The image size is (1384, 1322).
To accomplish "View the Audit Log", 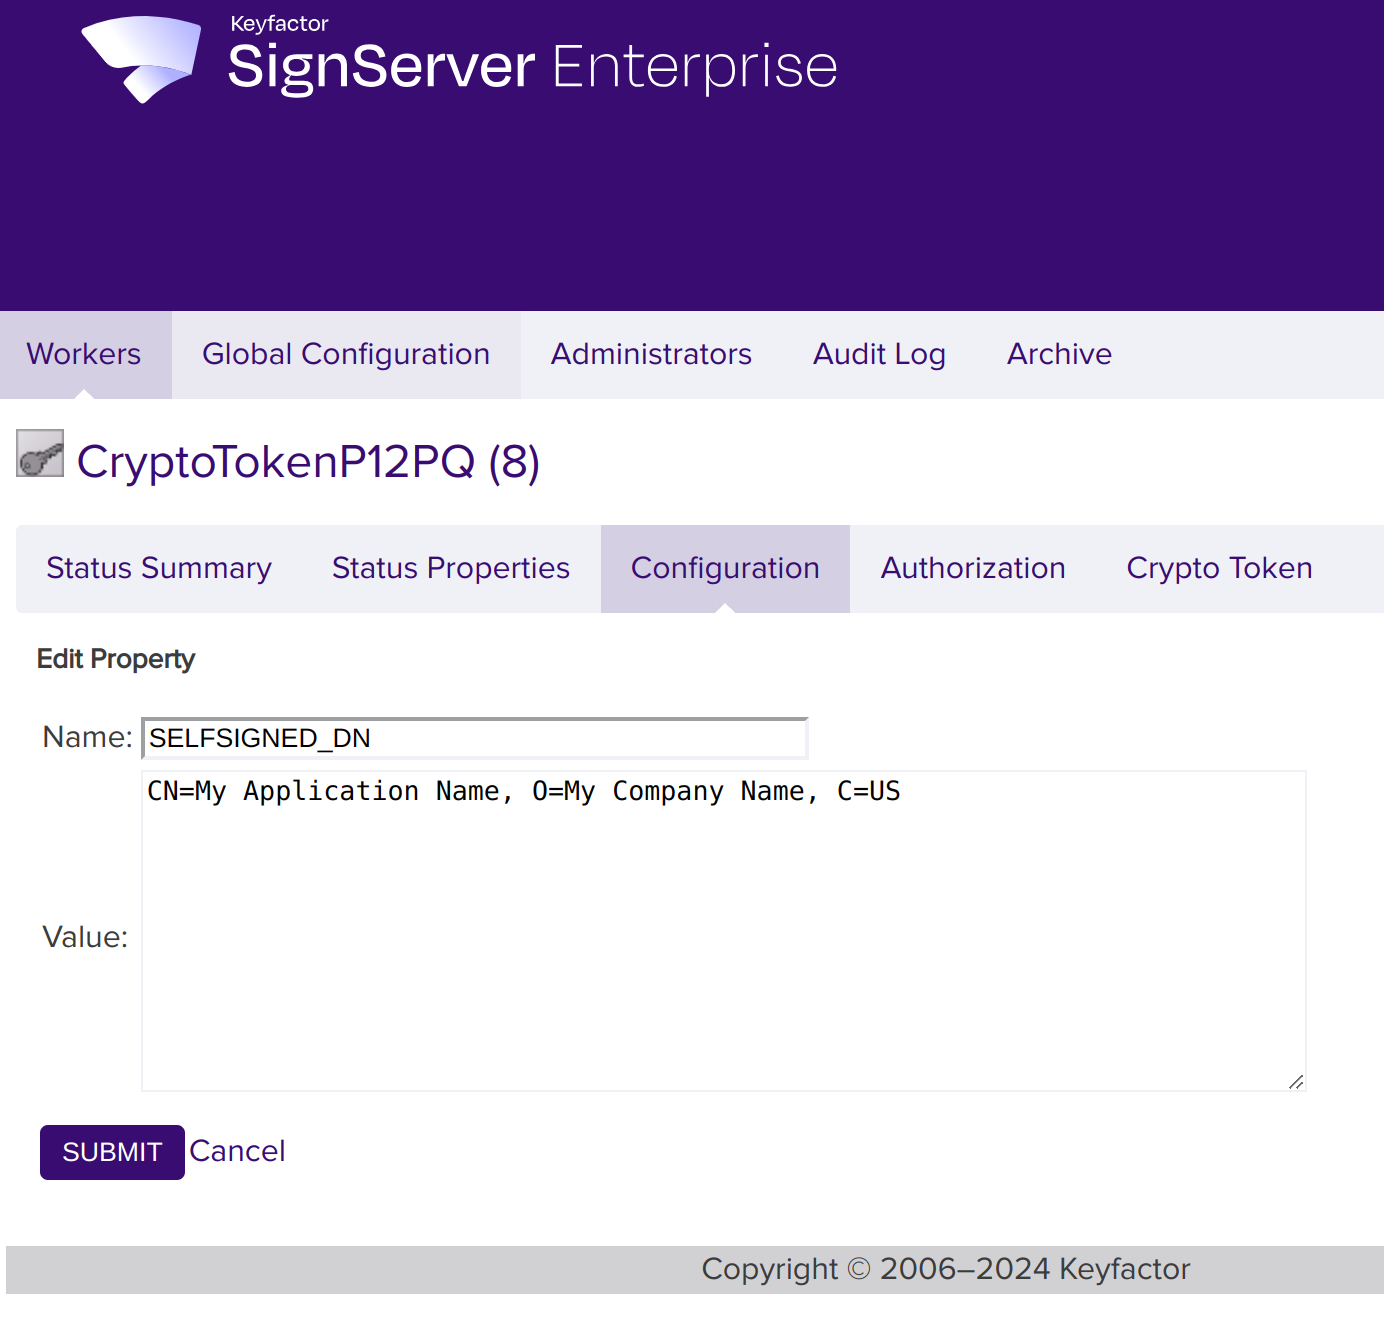I will click(879, 354).
